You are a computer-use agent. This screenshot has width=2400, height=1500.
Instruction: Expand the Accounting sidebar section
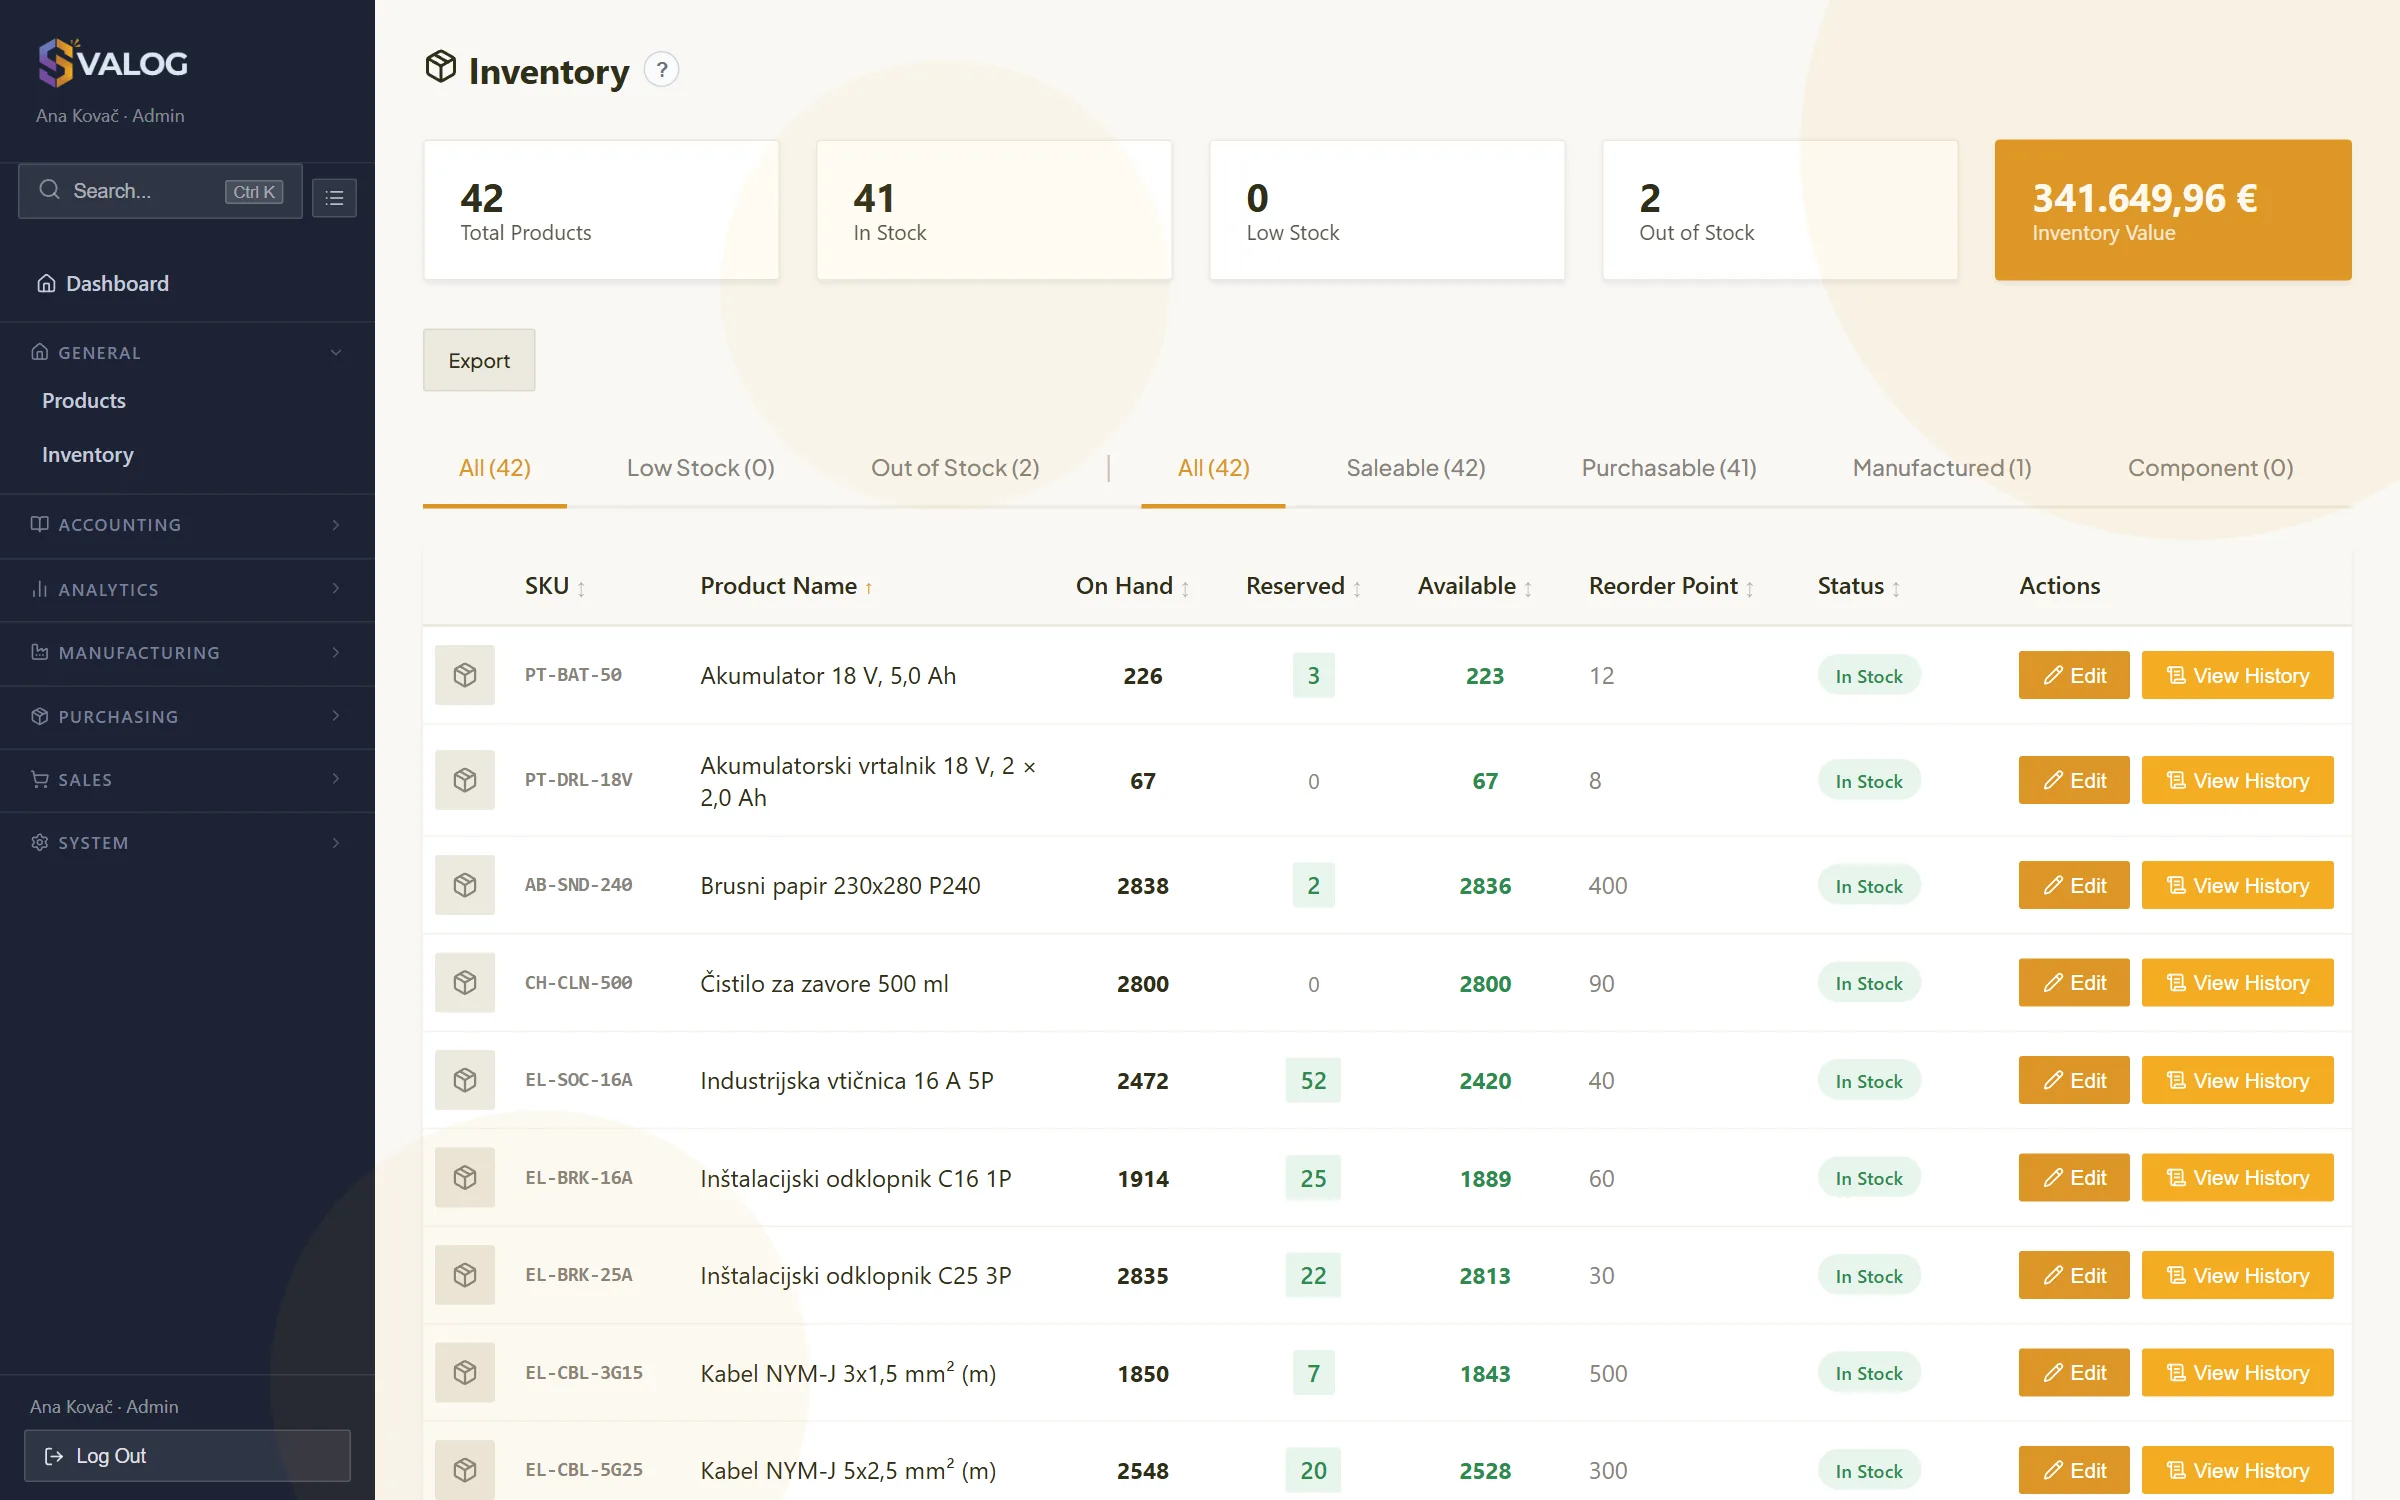click(x=187, y=525)
